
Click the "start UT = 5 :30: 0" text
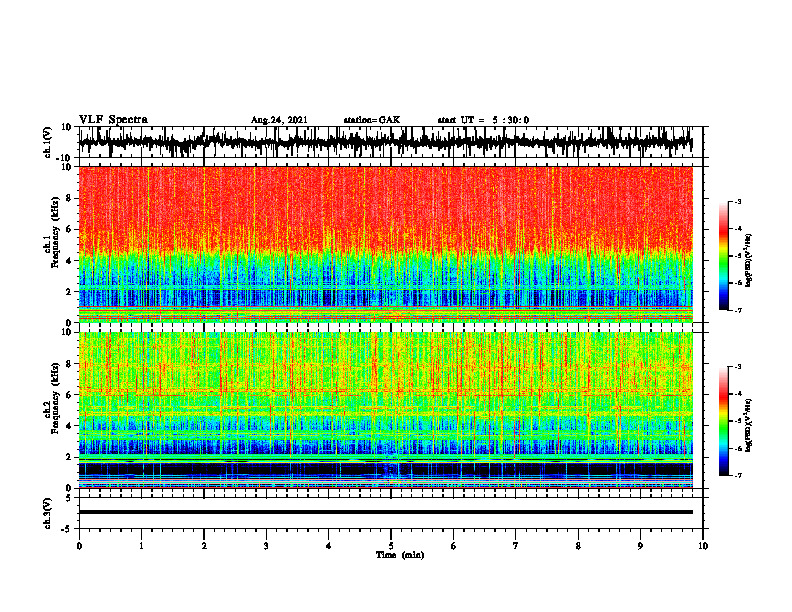[x=483, y=120]
